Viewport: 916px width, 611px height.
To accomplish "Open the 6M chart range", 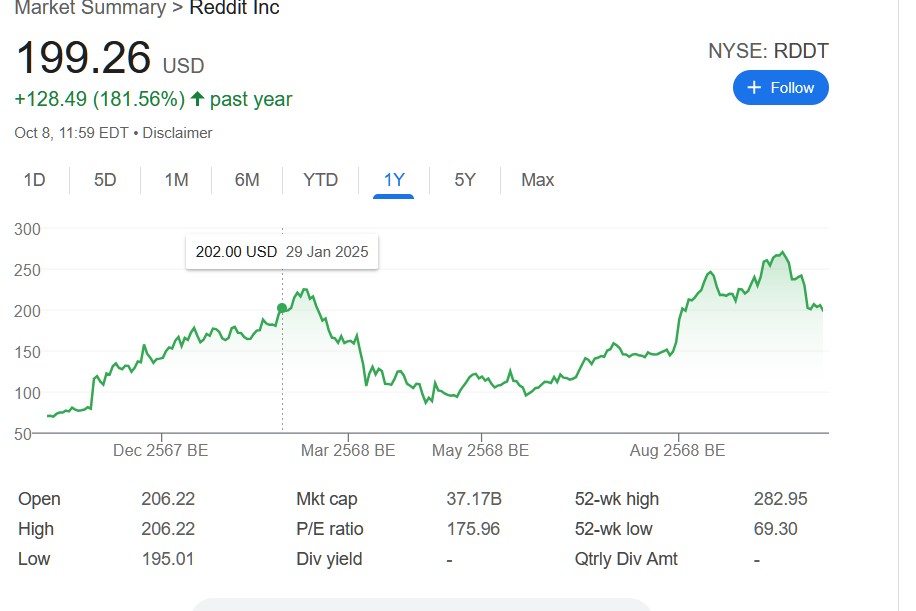I will click(x=247, y=179).
